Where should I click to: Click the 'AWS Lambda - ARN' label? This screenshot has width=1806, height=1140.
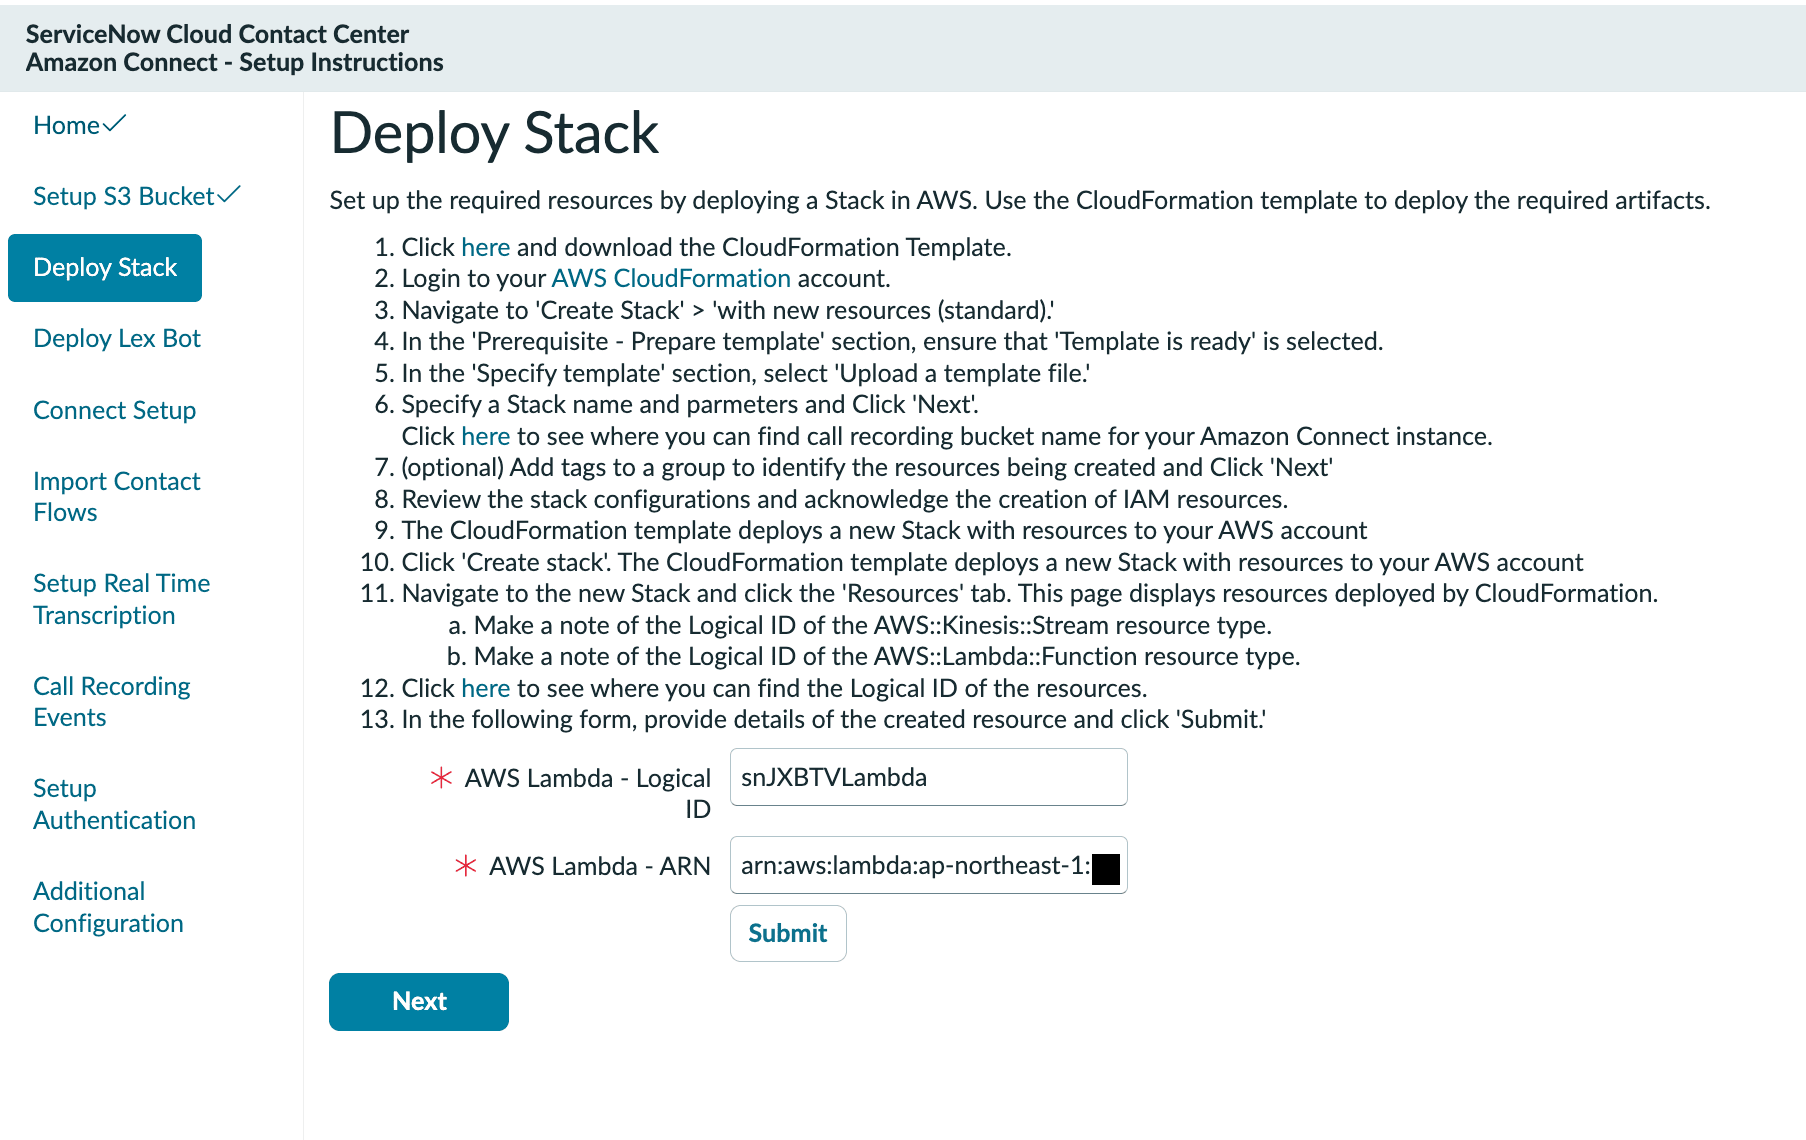599,866
